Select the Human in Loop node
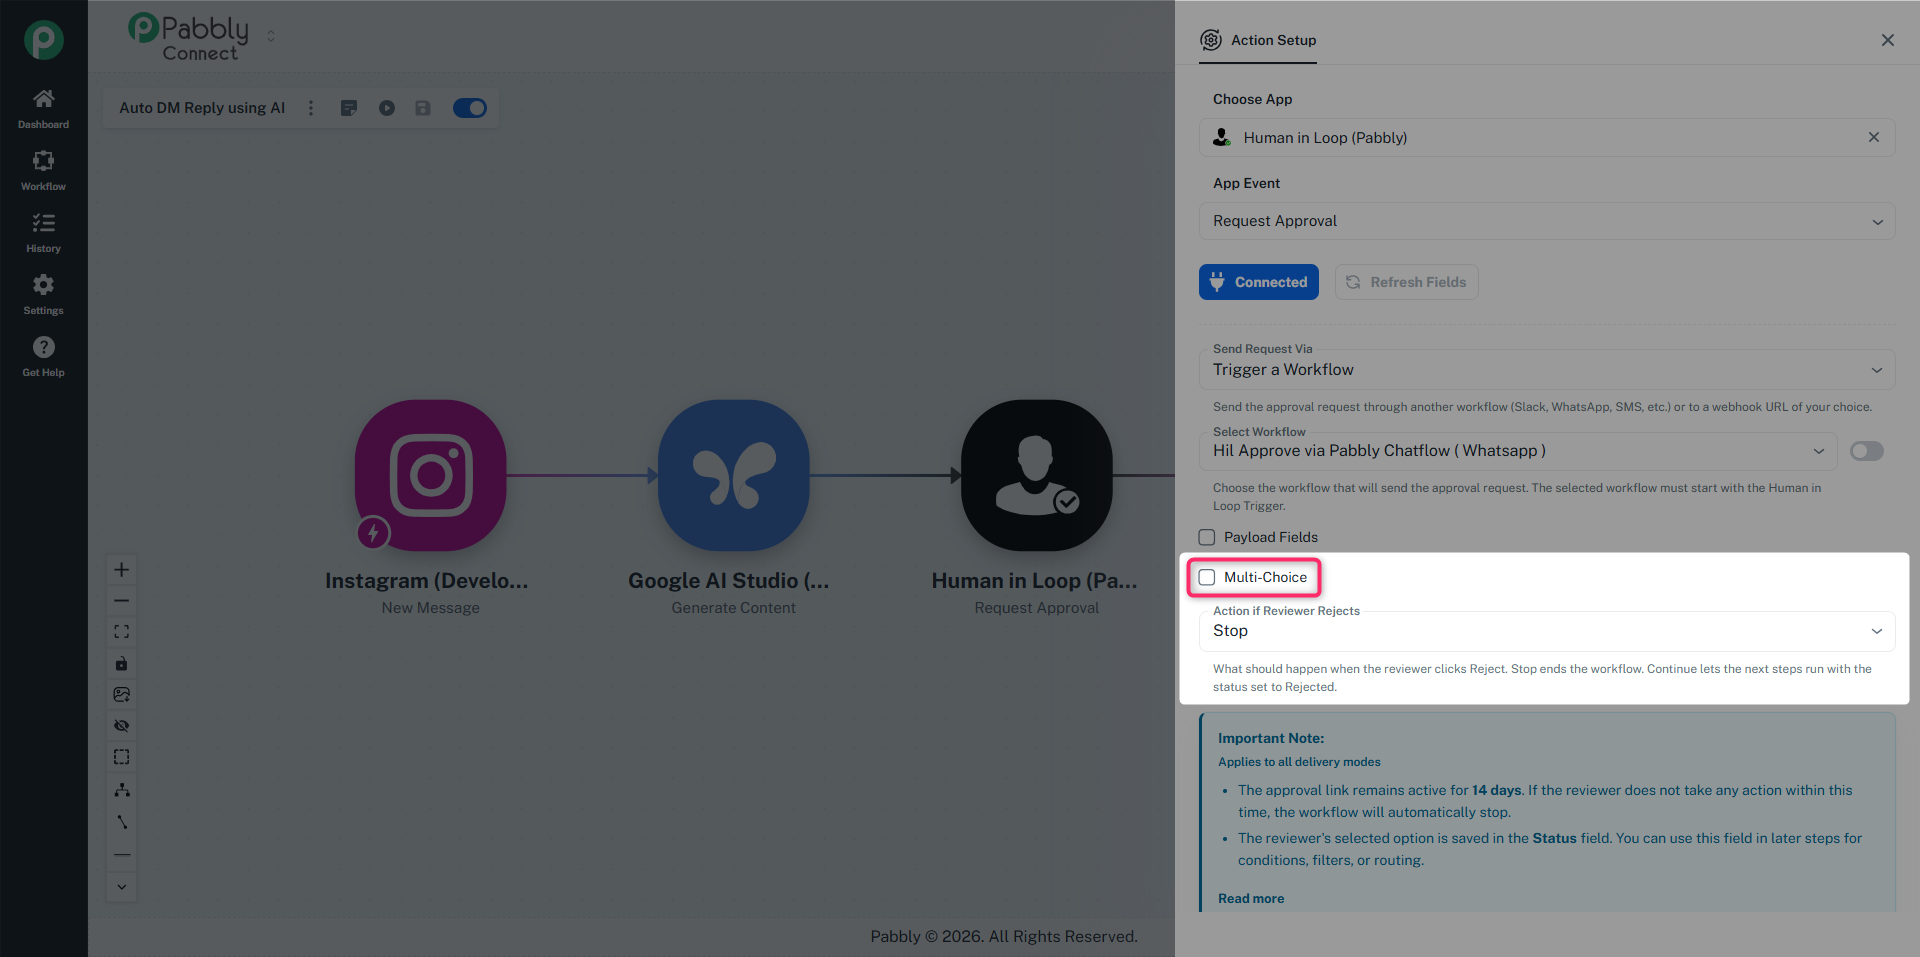1920x957 pixels. point(1037,476)
